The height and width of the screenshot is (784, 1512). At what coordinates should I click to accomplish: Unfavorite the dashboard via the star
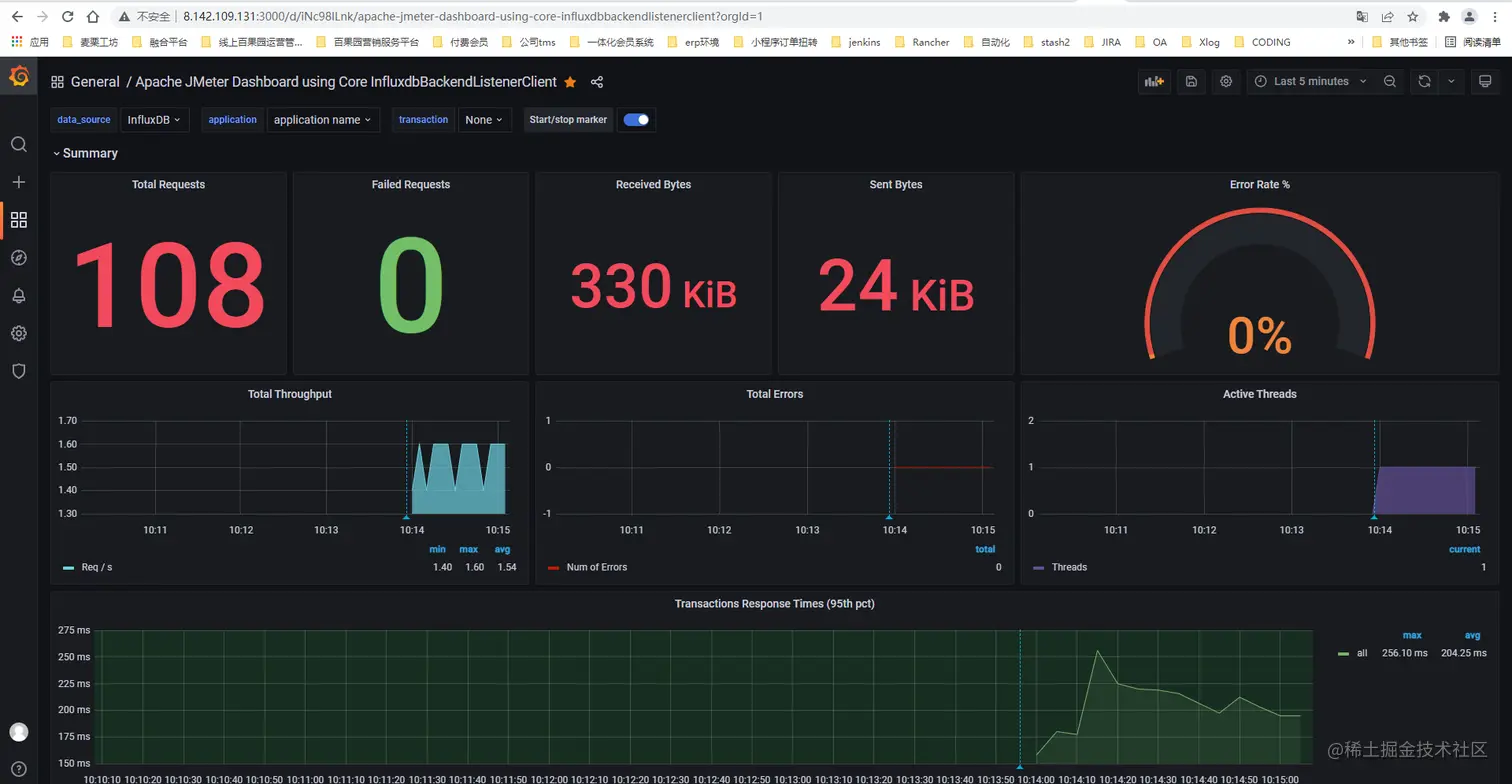(x=571, y=81)
